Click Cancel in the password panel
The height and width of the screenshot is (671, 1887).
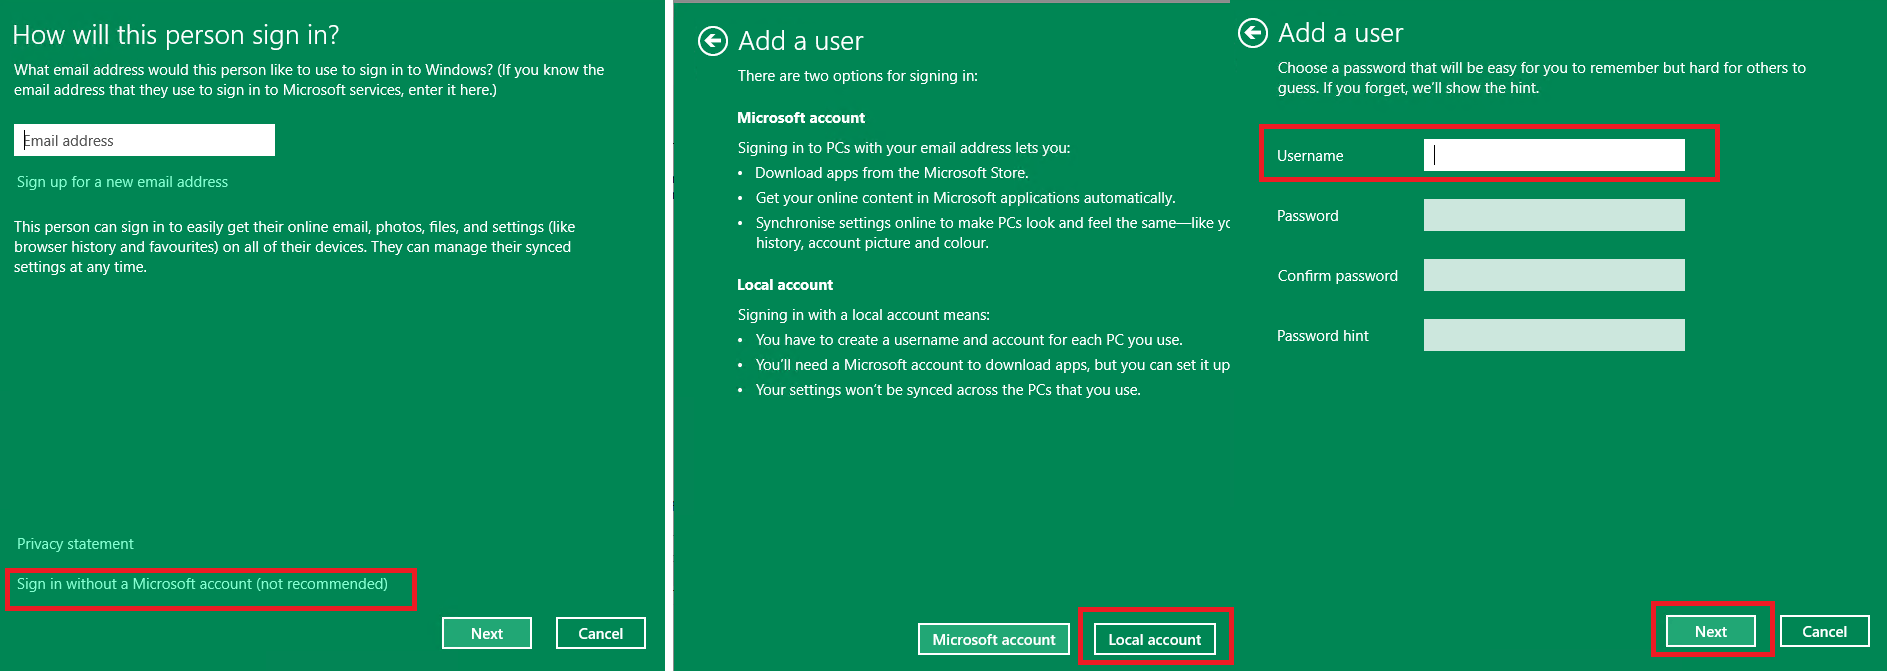[1825, 631]
